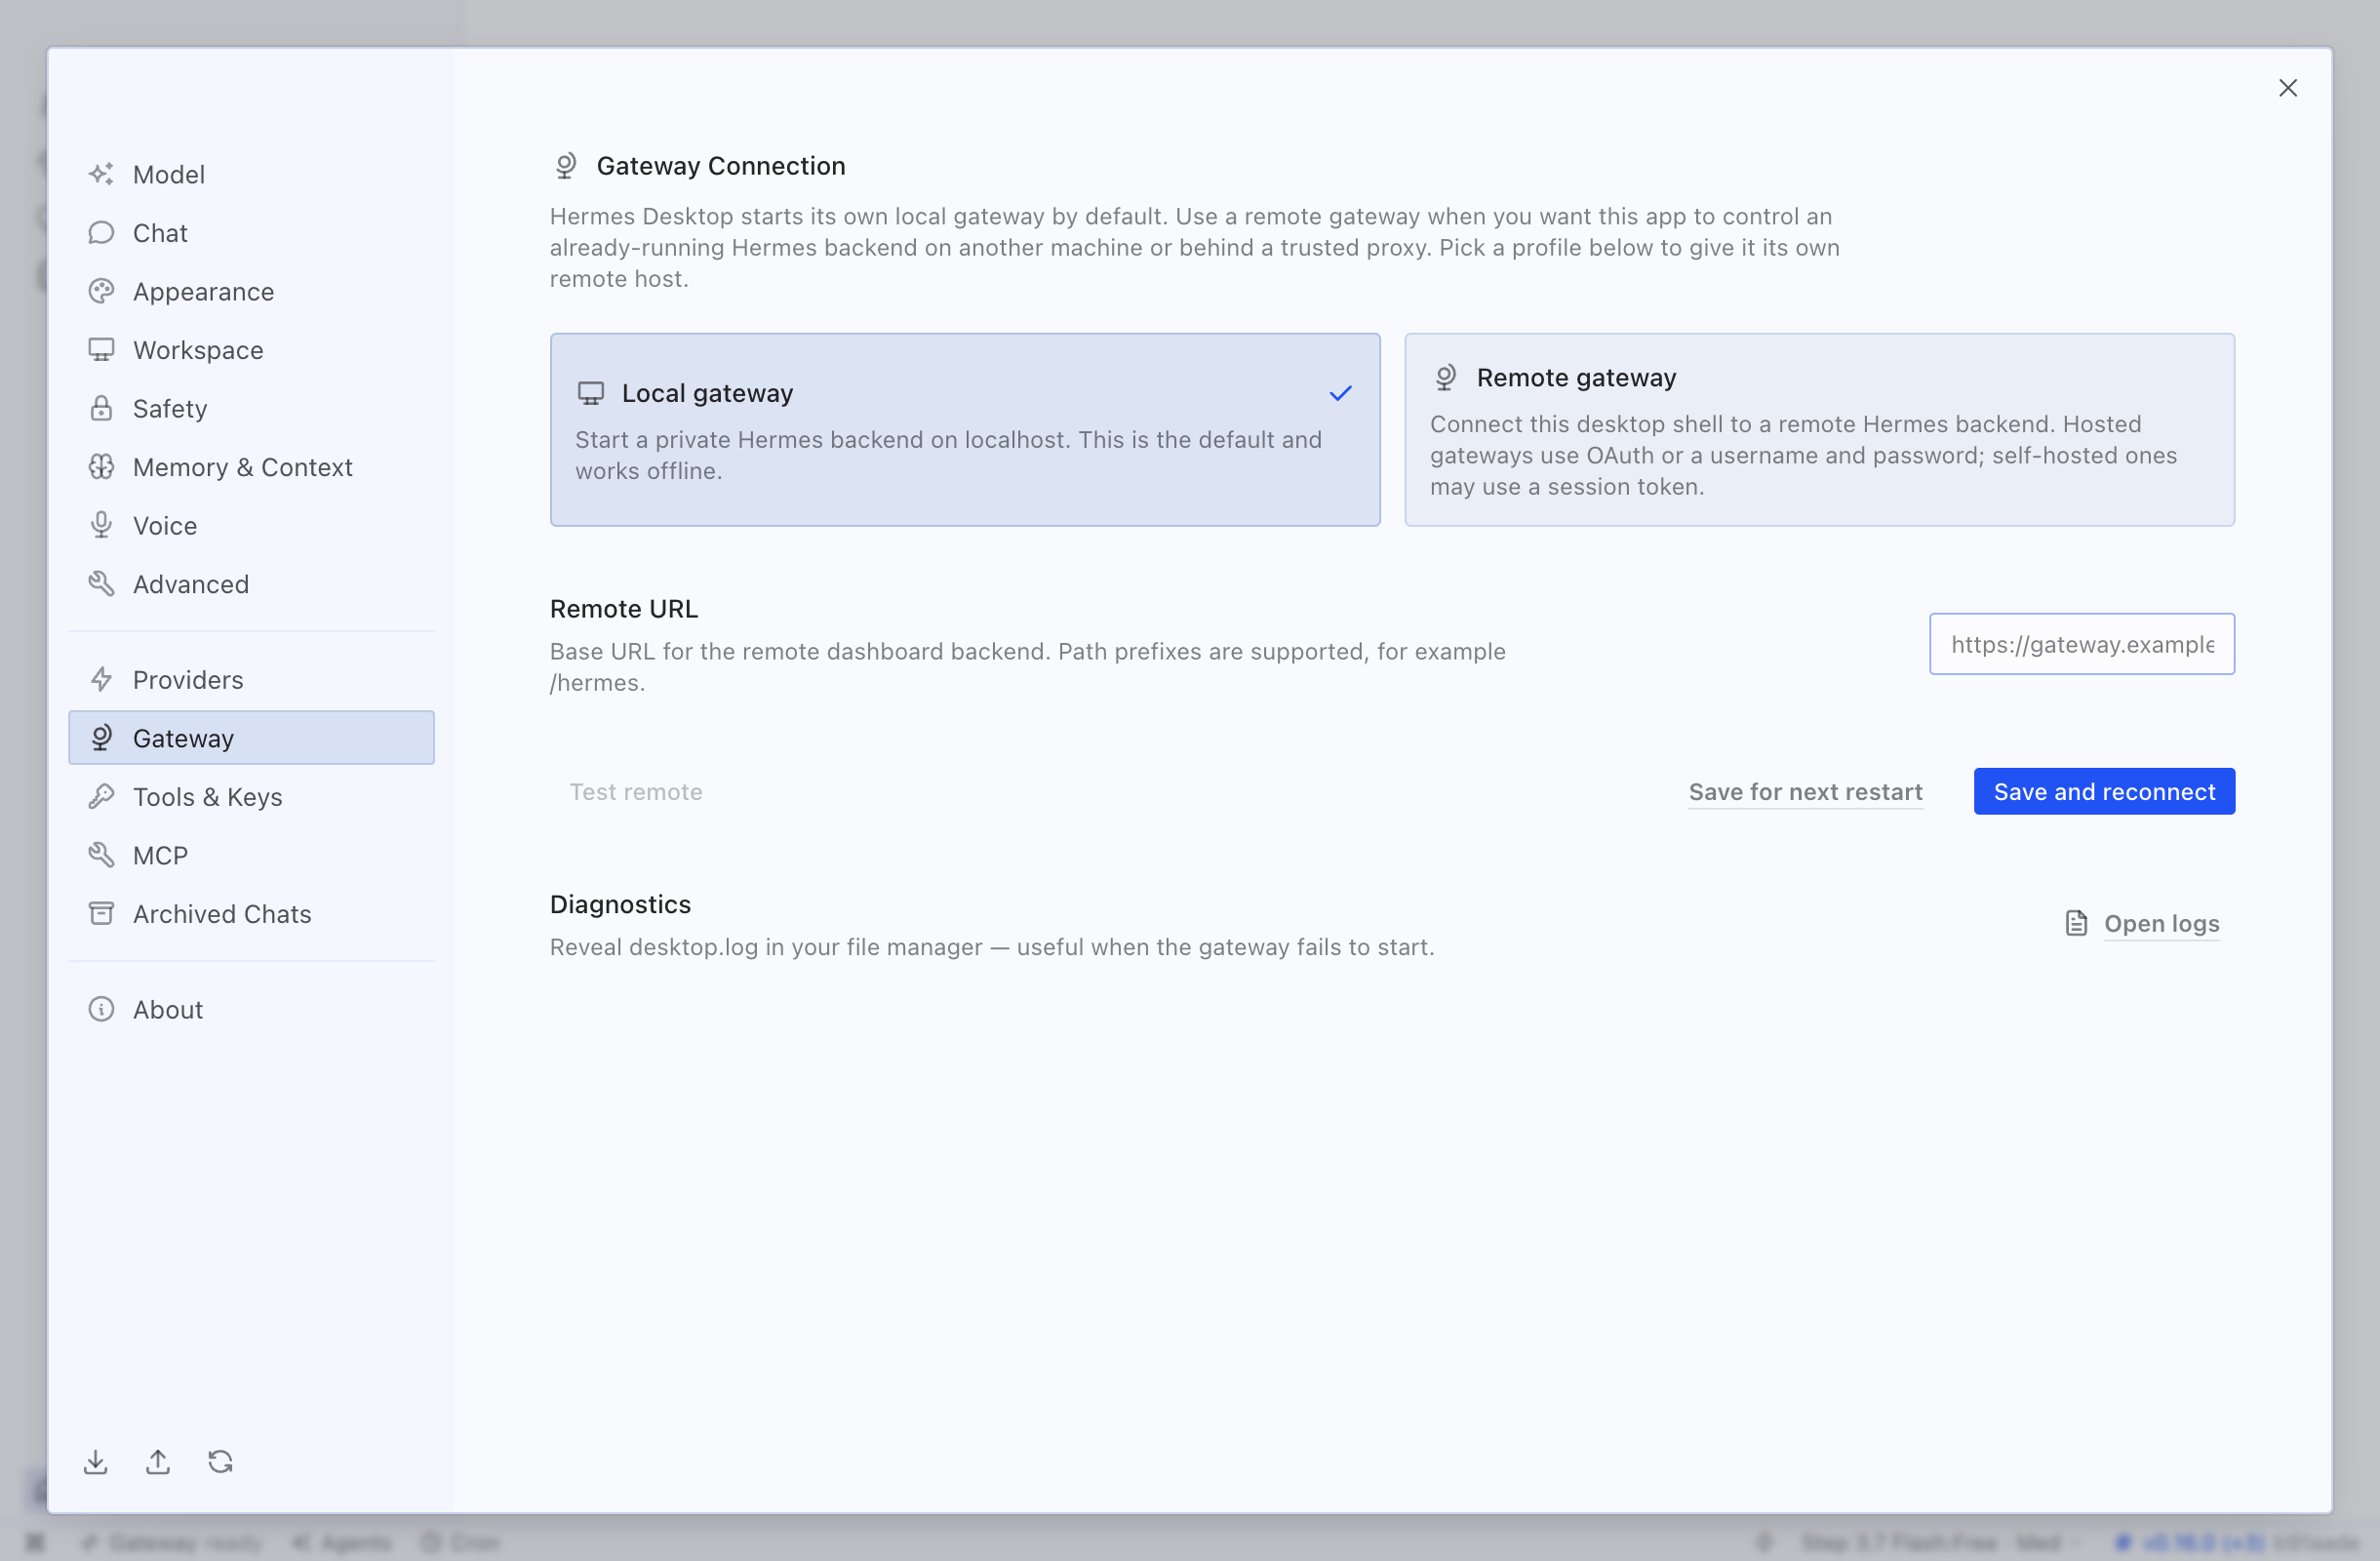Open Providers settings
Screen dimensions: 2380x1561
tap(251, 680)
